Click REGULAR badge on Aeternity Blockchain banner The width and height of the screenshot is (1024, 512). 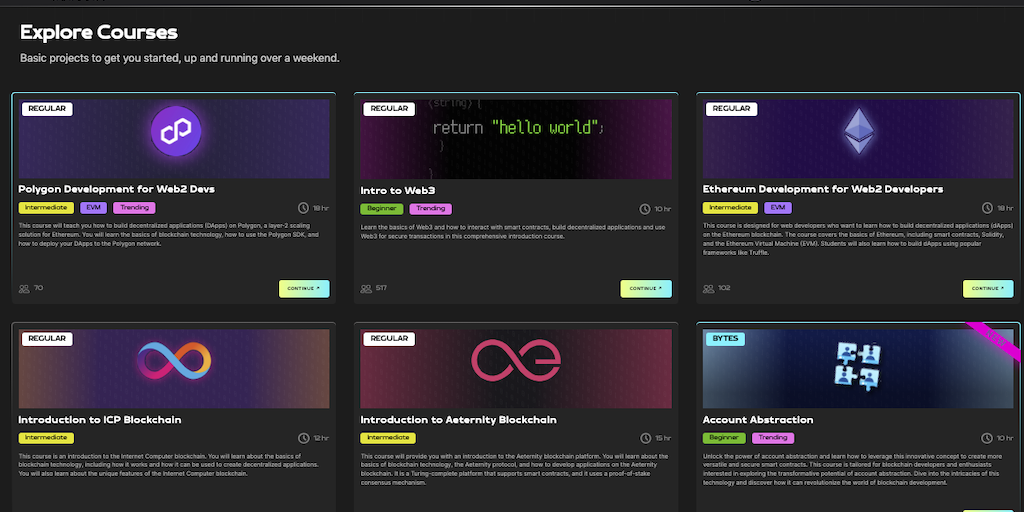click(x=389, y=338)
